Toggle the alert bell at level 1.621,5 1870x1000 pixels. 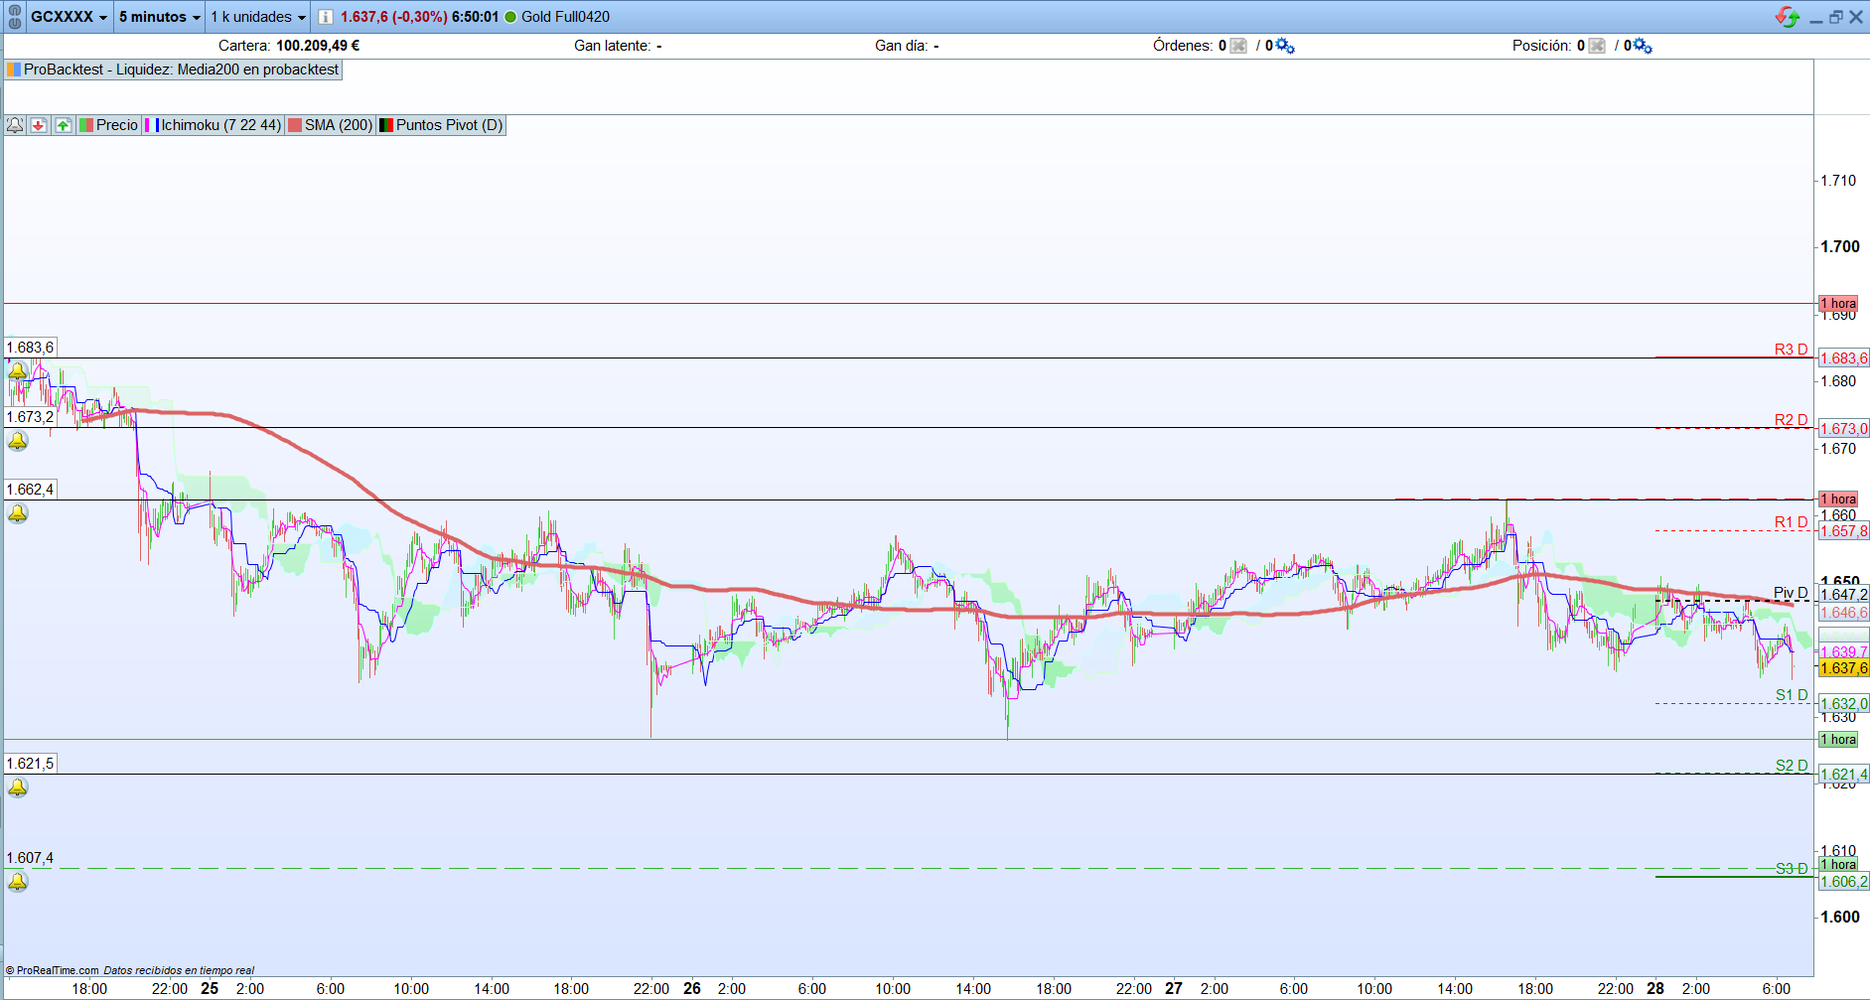tap(18, 788)
